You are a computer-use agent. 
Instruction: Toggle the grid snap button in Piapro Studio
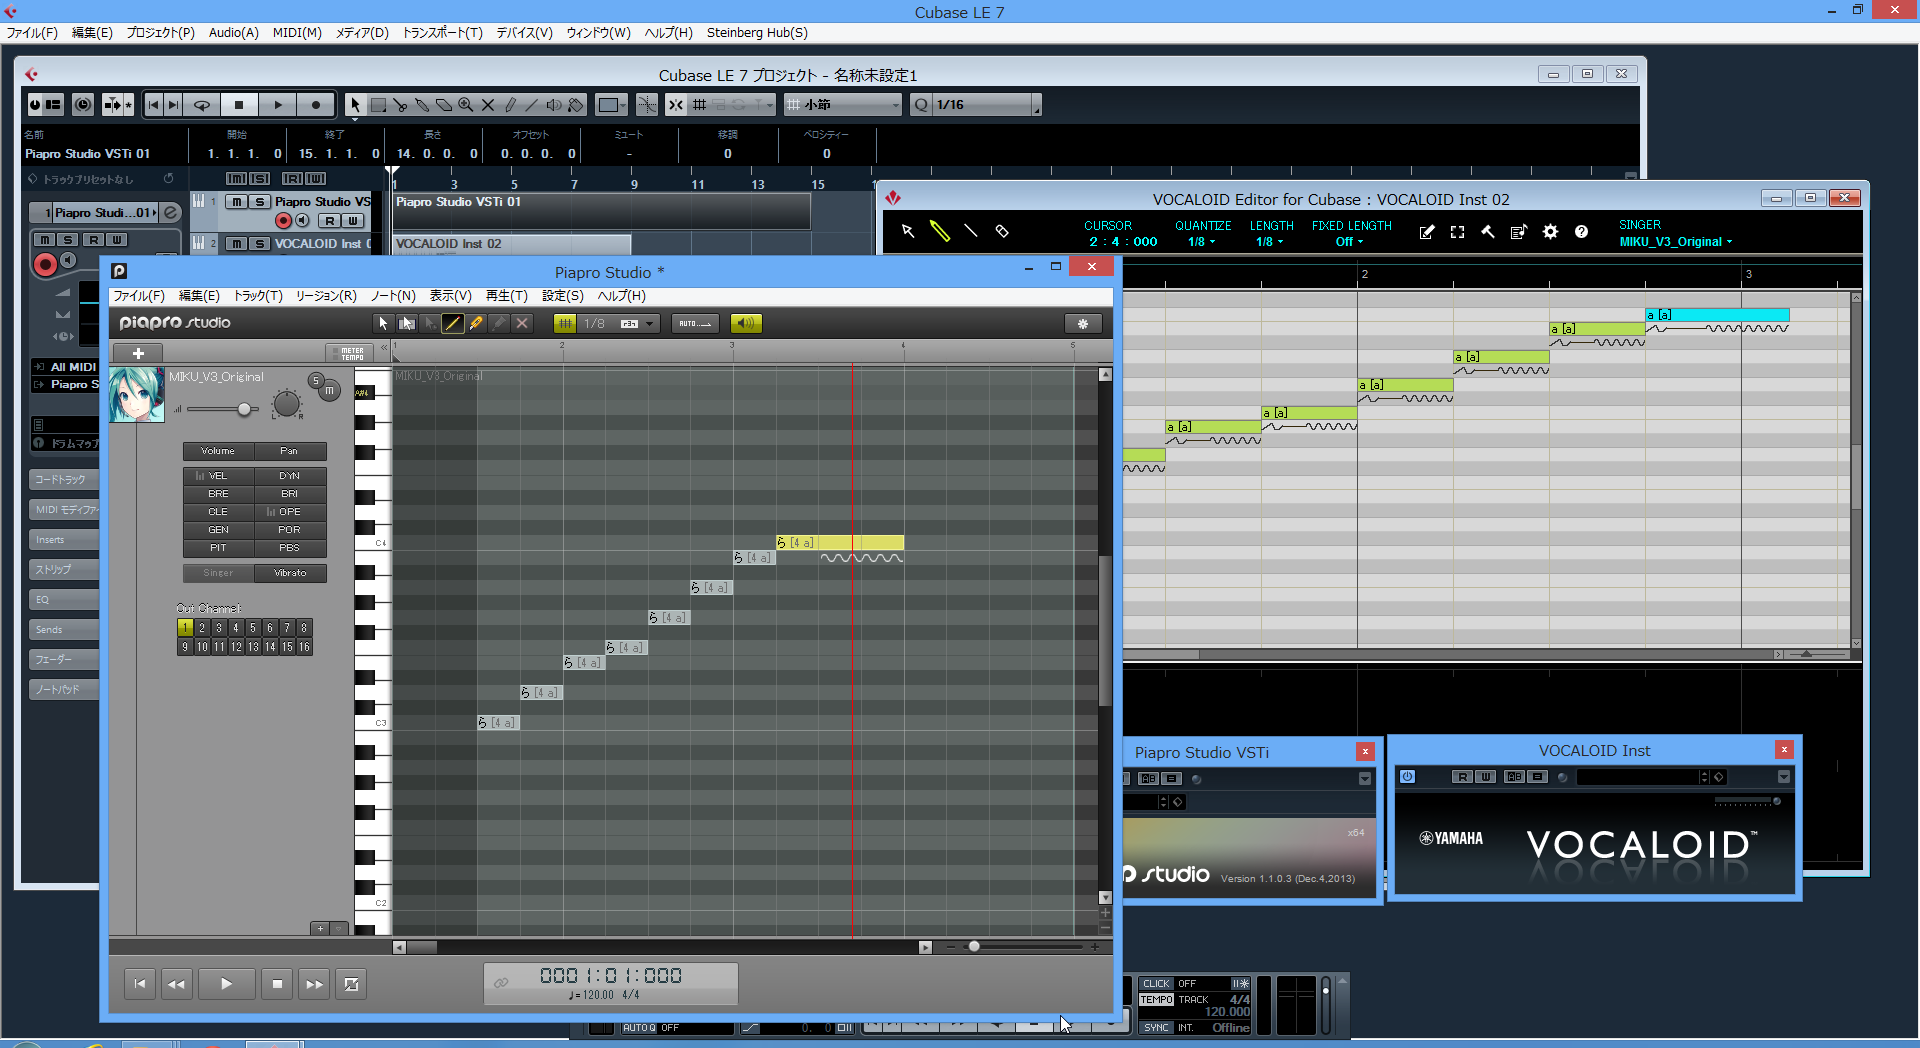click(565, 323)
